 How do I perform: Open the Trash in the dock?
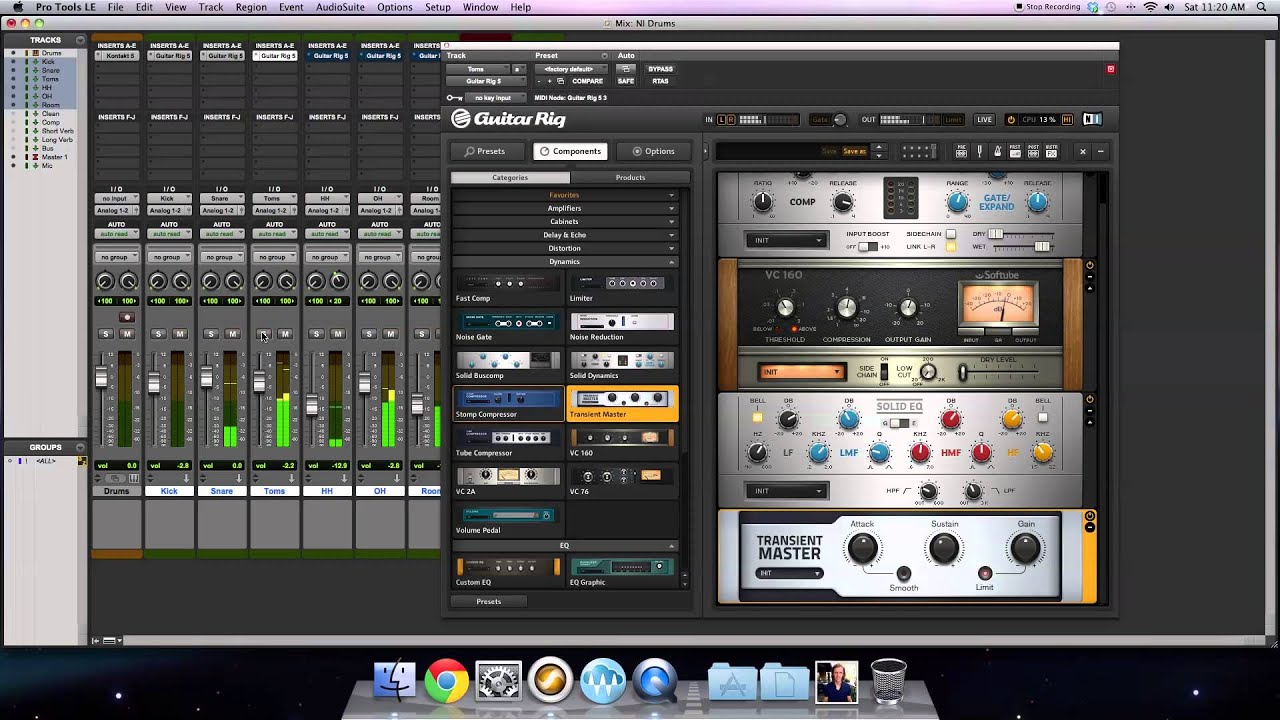point(888,682)
